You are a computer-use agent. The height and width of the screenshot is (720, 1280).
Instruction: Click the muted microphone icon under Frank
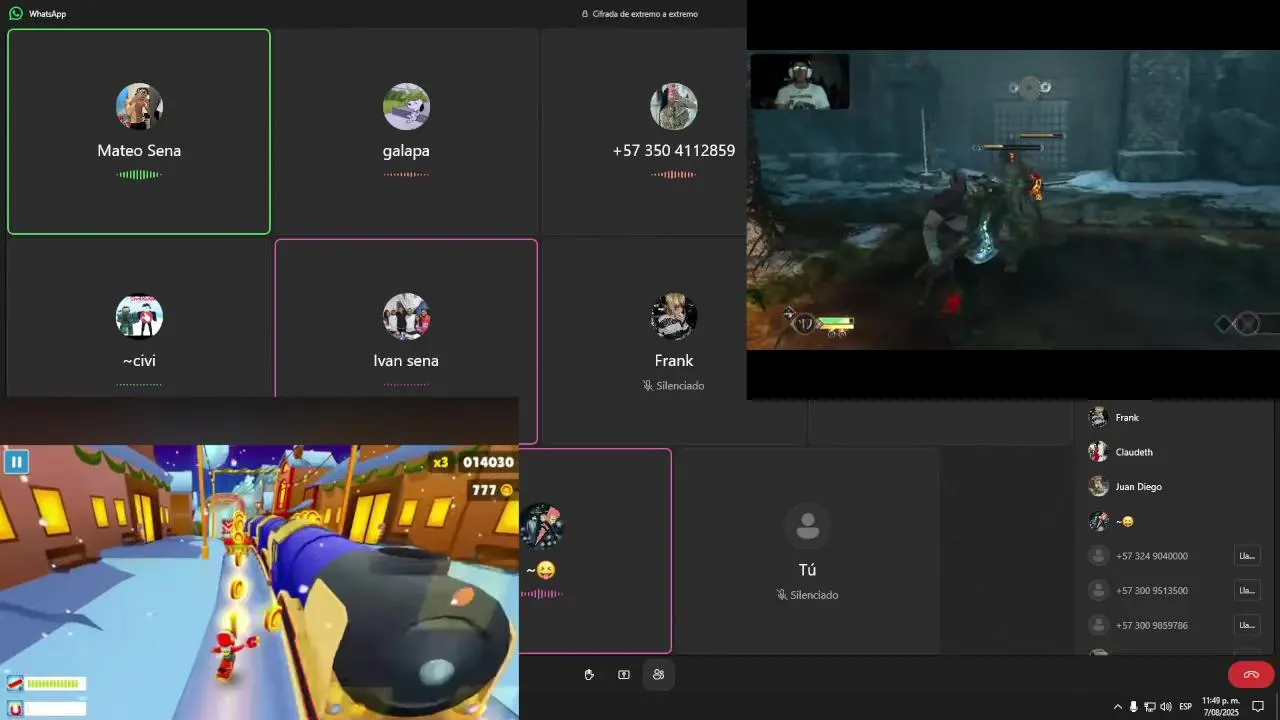[648, 385]
